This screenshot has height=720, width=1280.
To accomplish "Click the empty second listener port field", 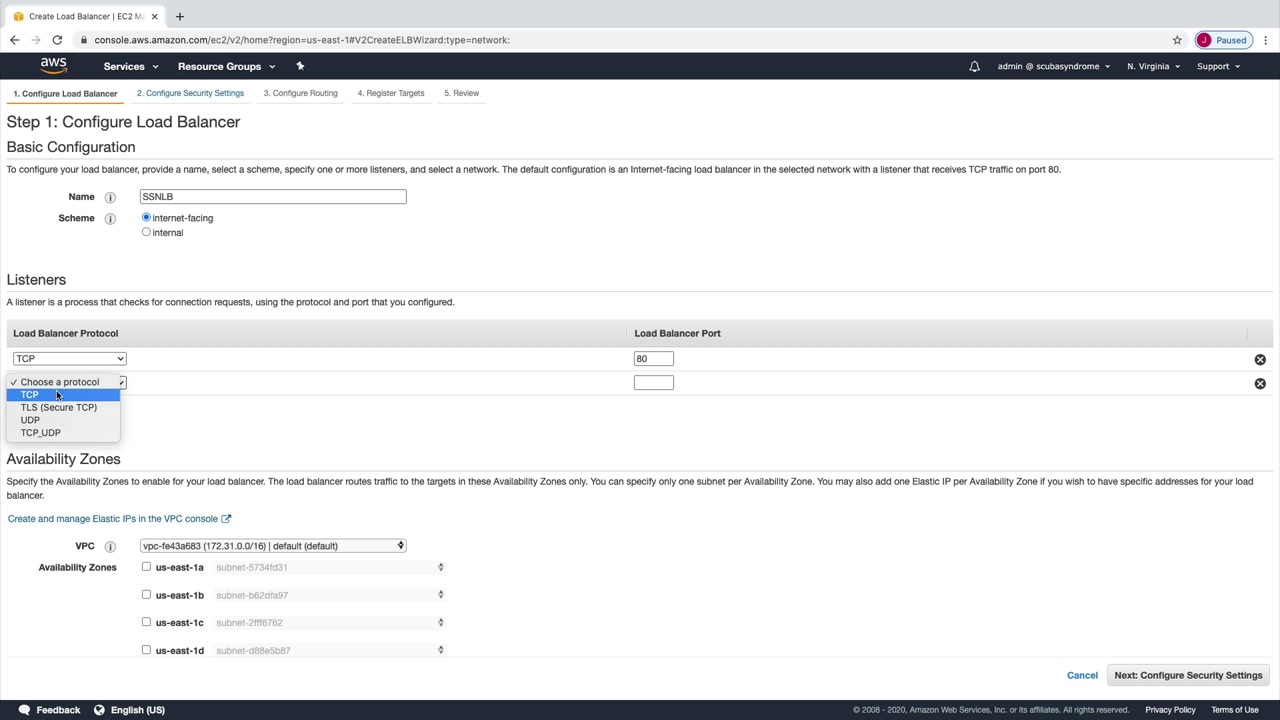I will tap(654, 383).
